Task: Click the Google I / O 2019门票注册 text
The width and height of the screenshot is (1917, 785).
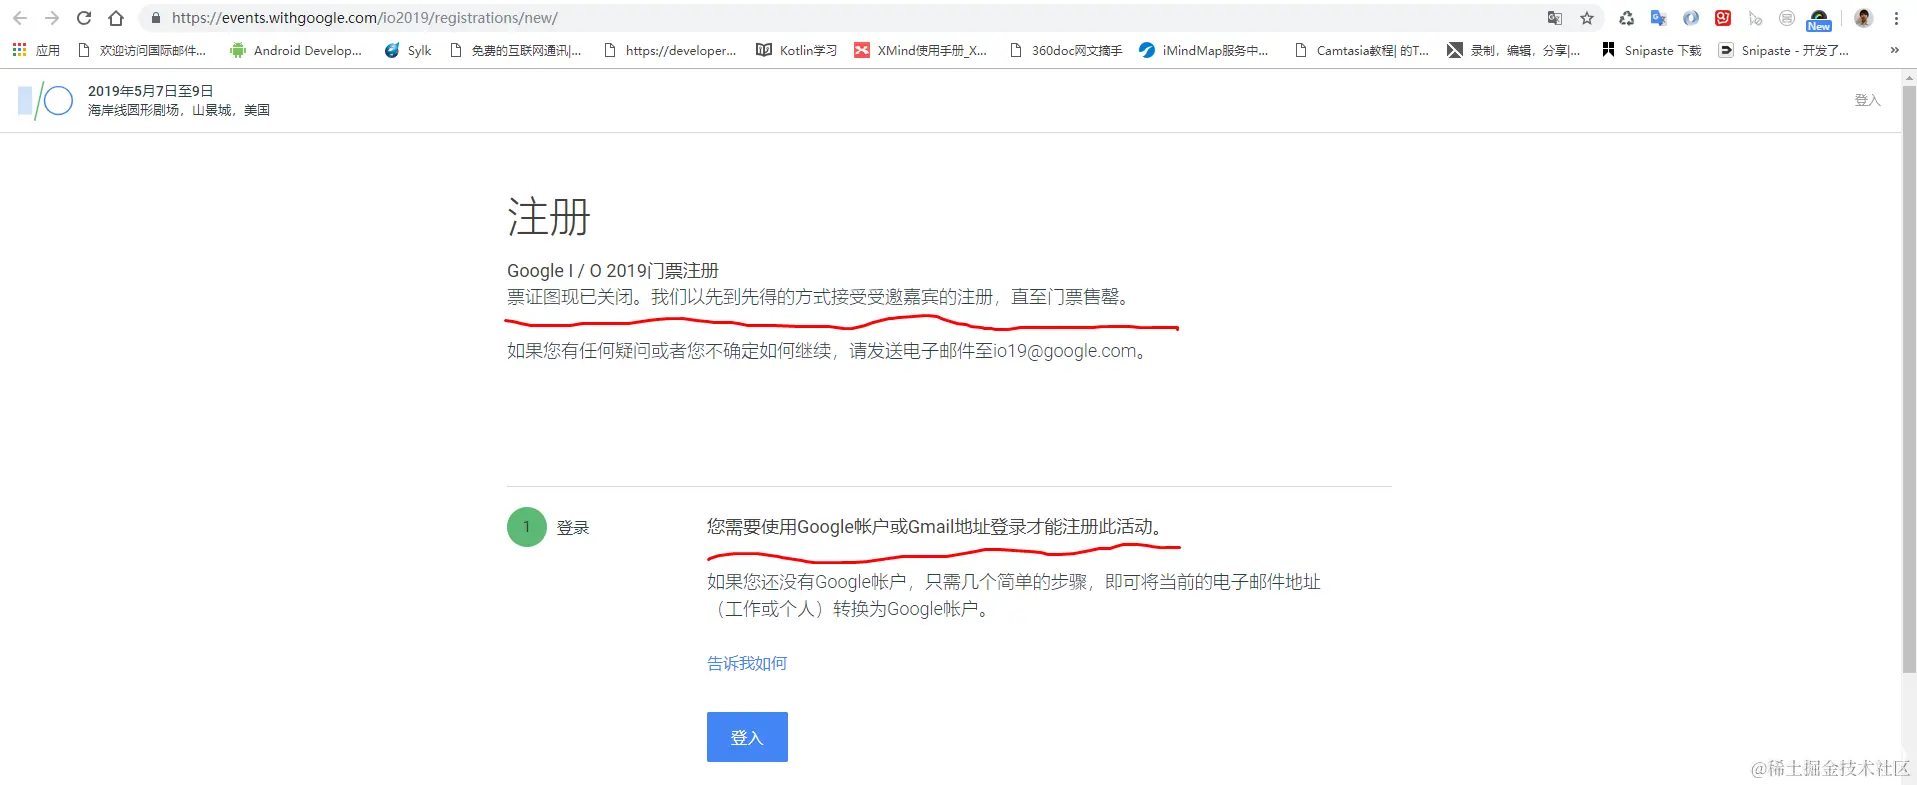Action: coord(613,271)
